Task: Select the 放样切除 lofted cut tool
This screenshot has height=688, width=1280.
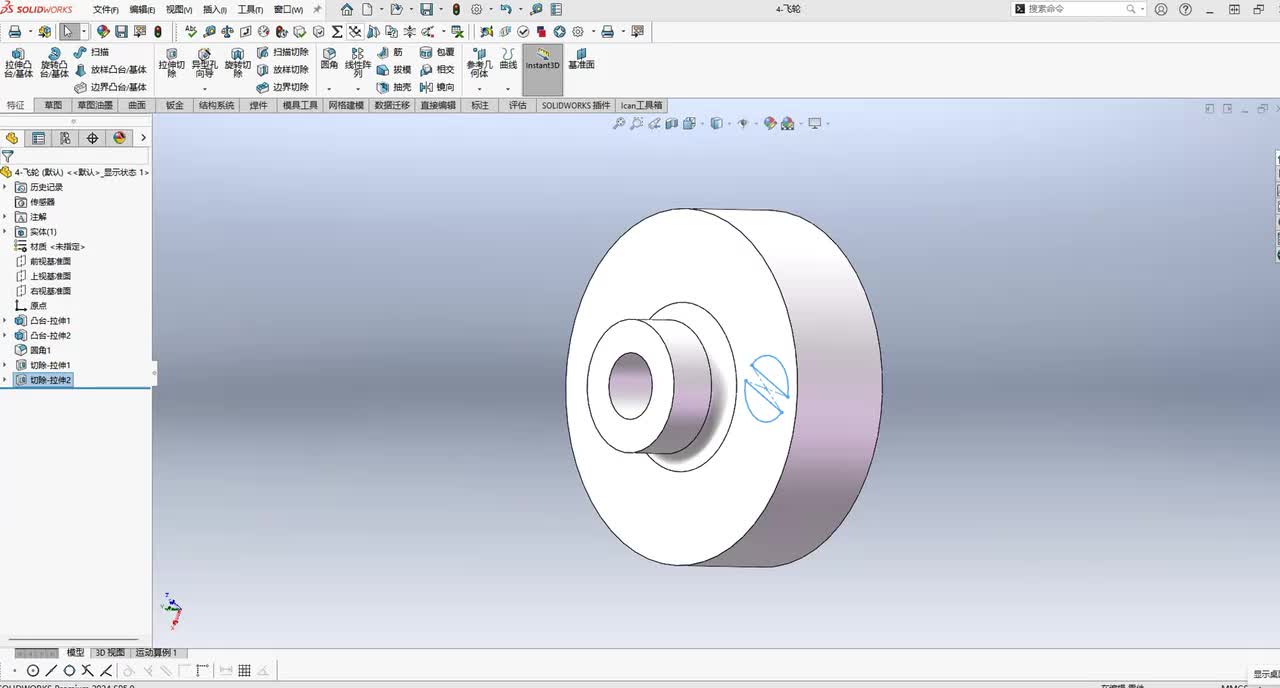Action: [283, 70]
